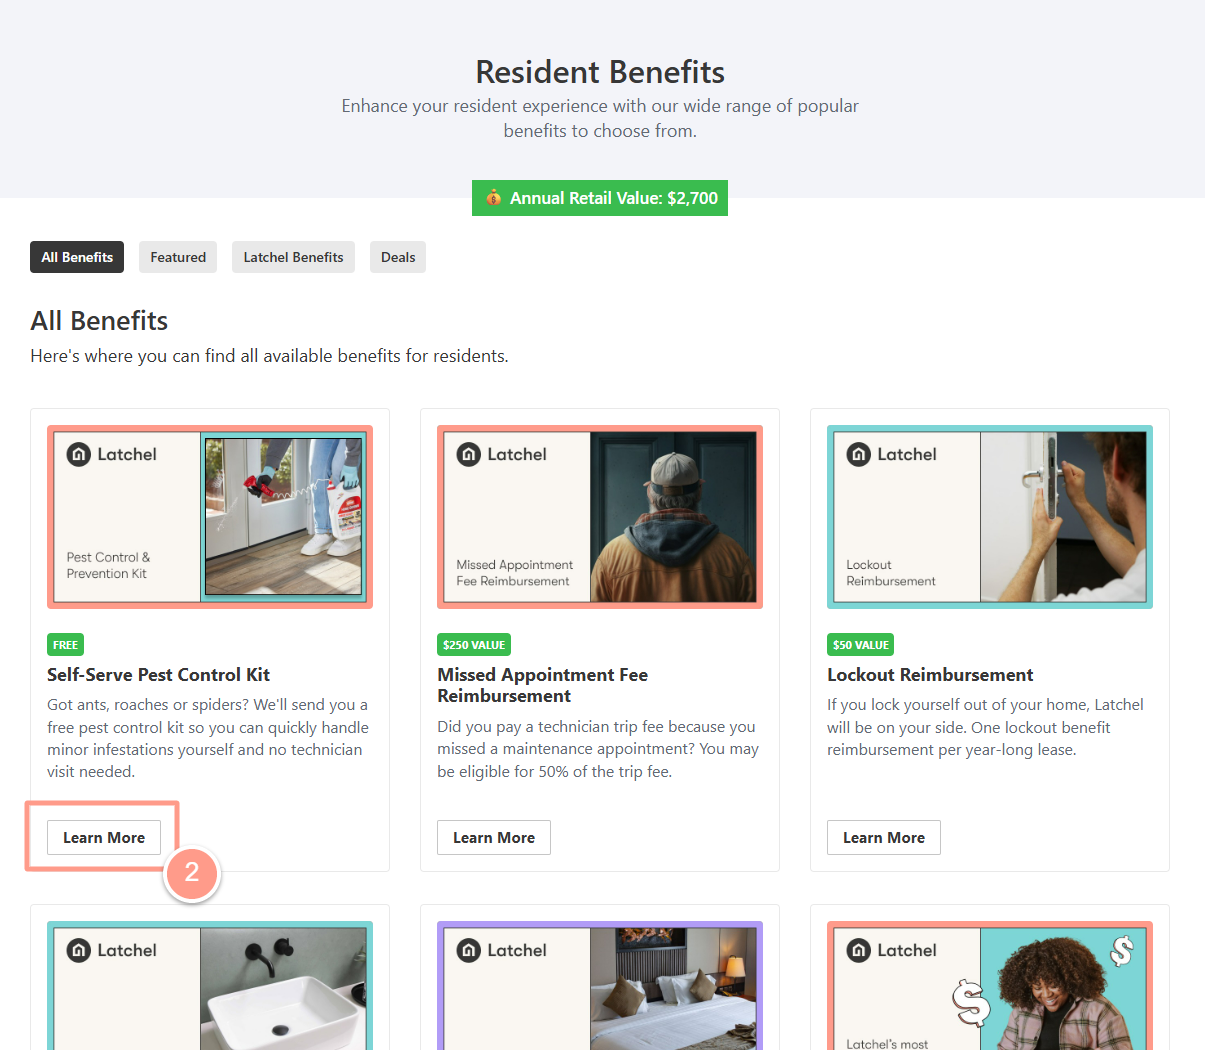Click the 'Did you pay a technician trip fee' description
Image resolution: width=1205 pixels, height=1050 pixels.
click(x=598, y=749)
